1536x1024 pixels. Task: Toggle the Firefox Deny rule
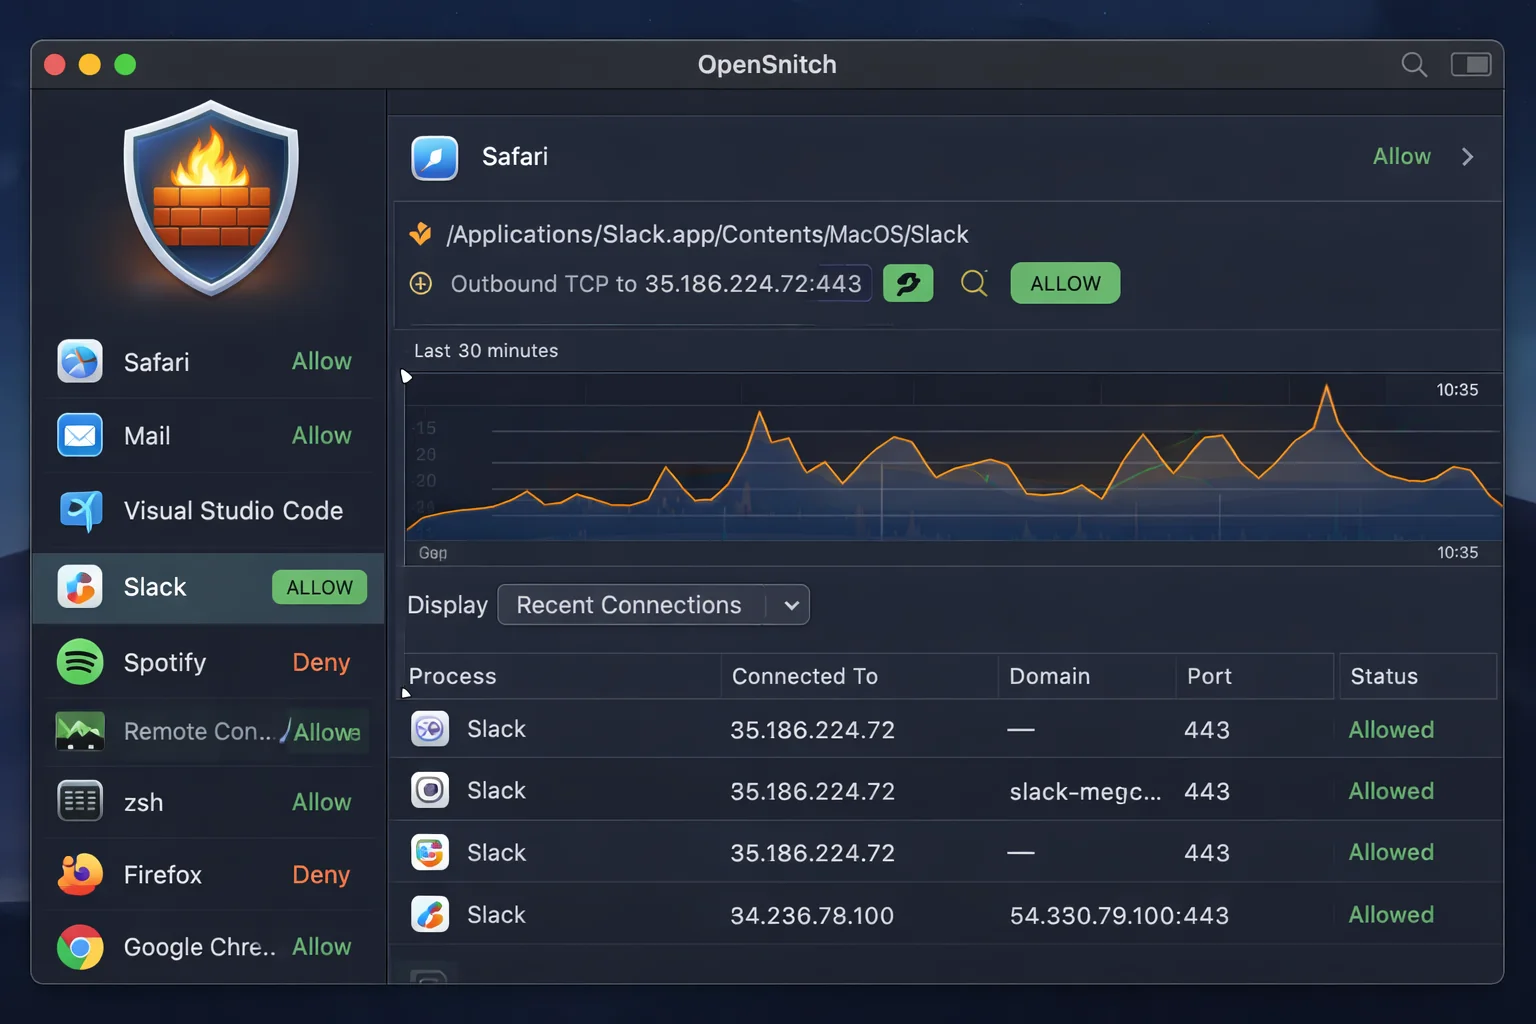[x=321, y=875]
